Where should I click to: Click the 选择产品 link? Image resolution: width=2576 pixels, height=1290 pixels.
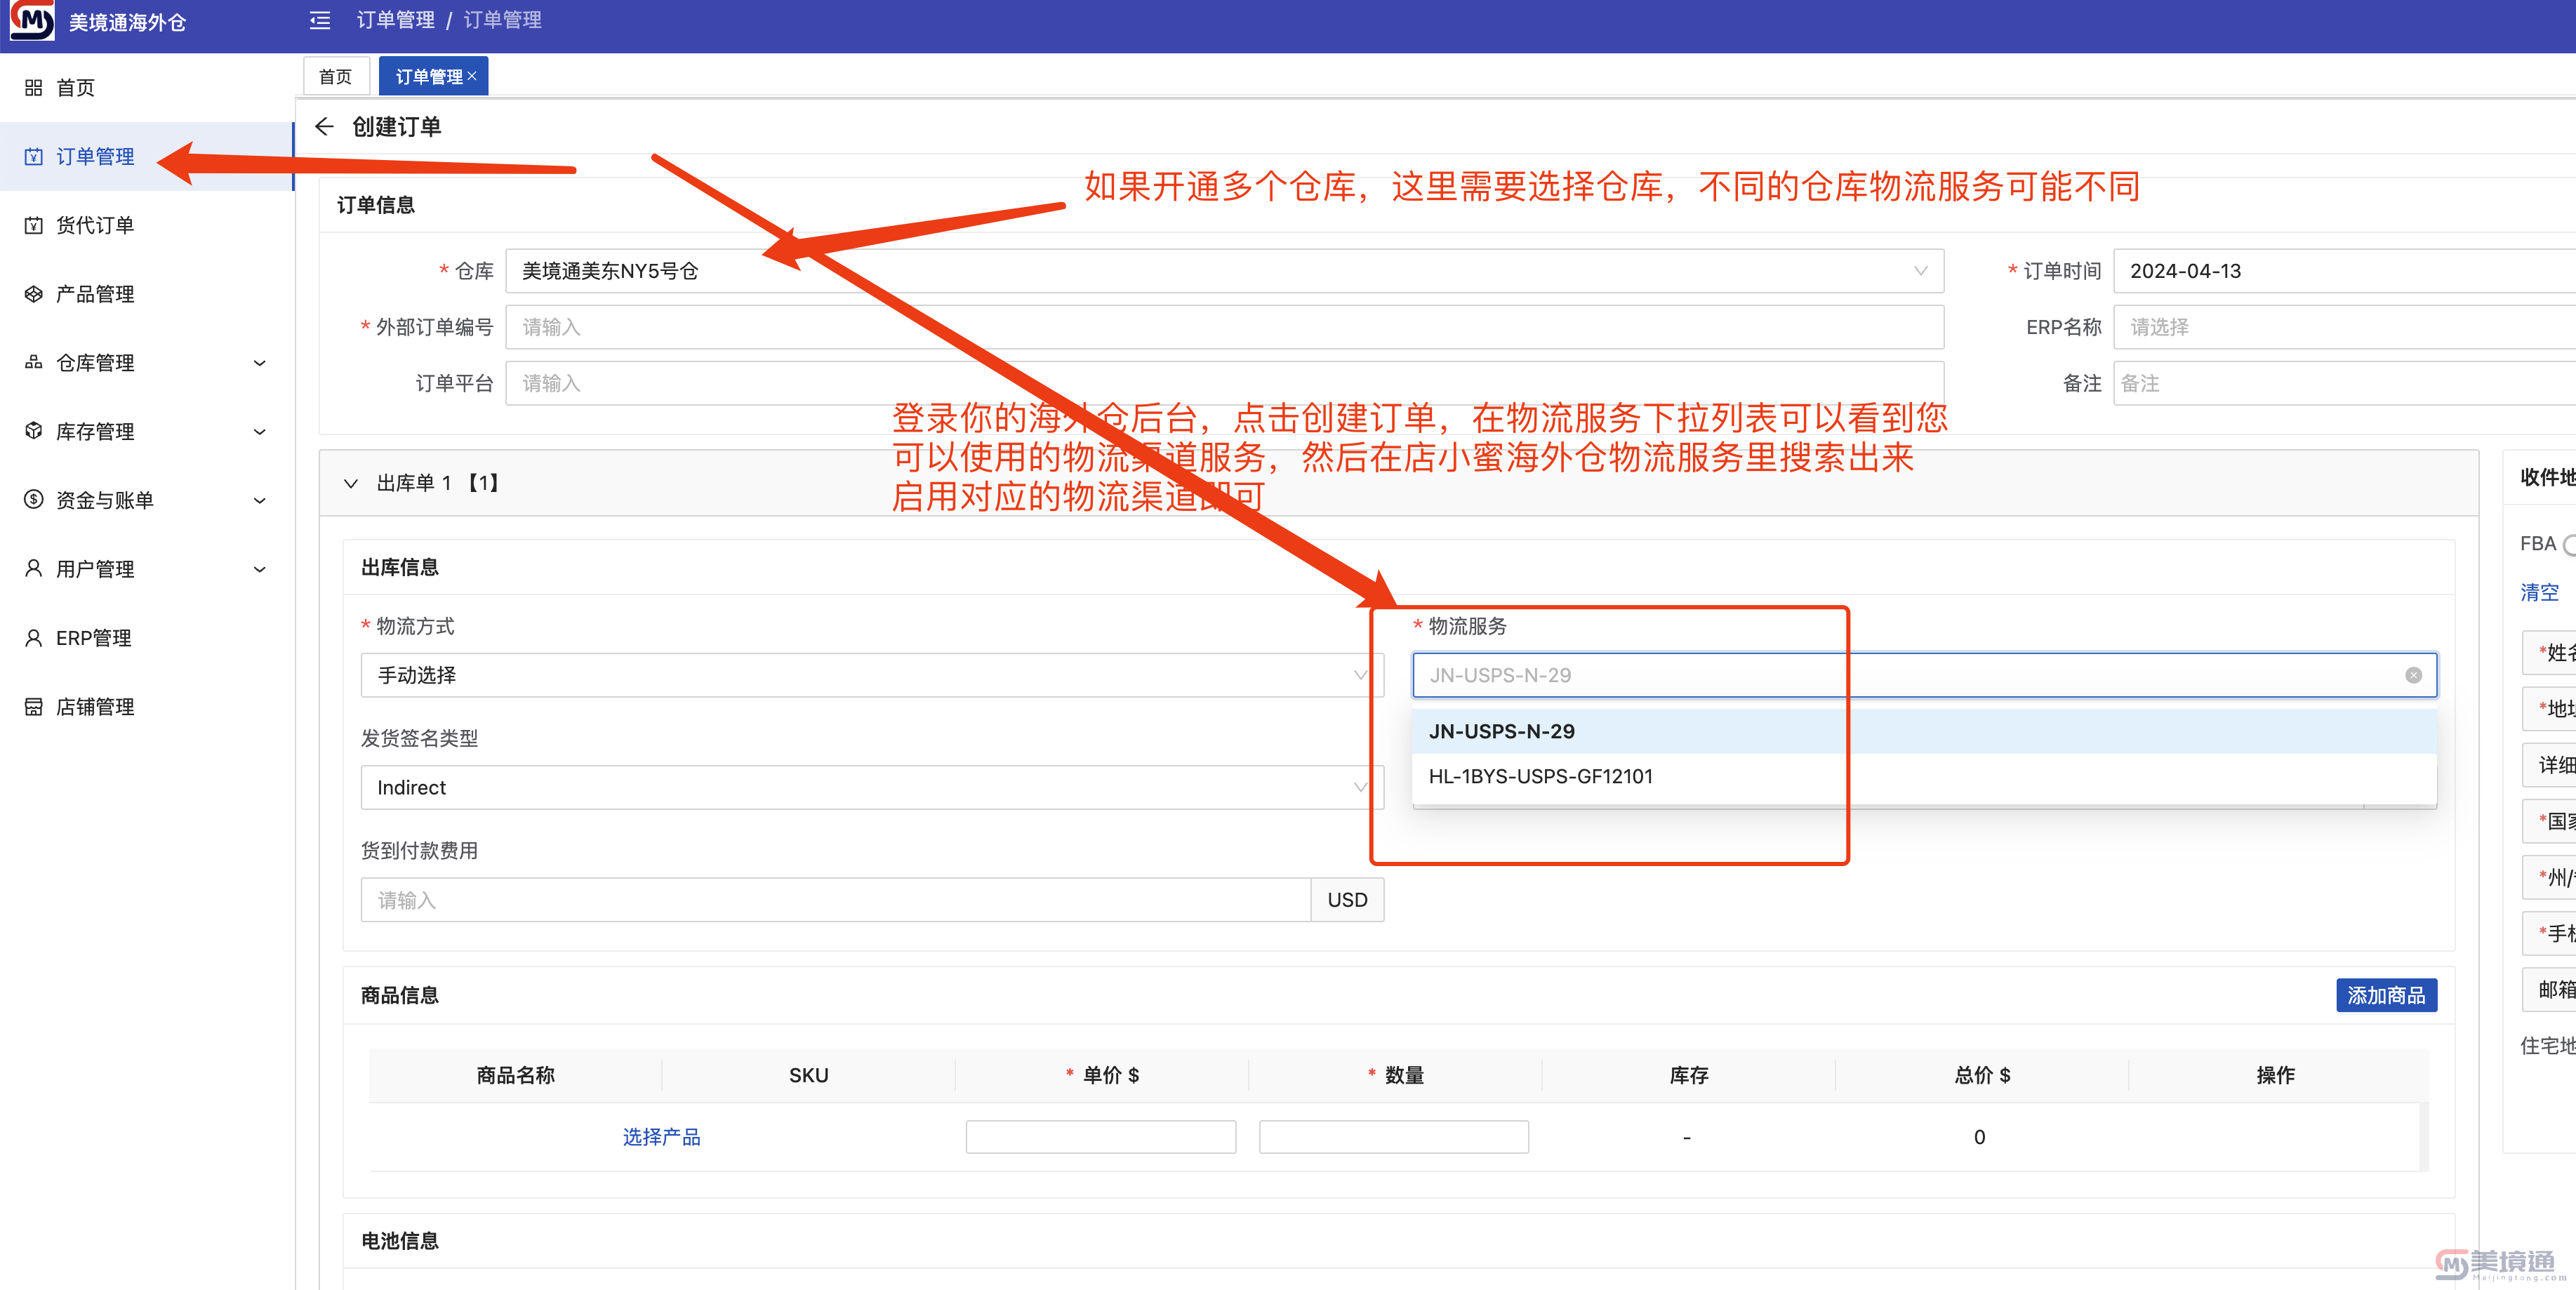click(x=661, y=1137)
